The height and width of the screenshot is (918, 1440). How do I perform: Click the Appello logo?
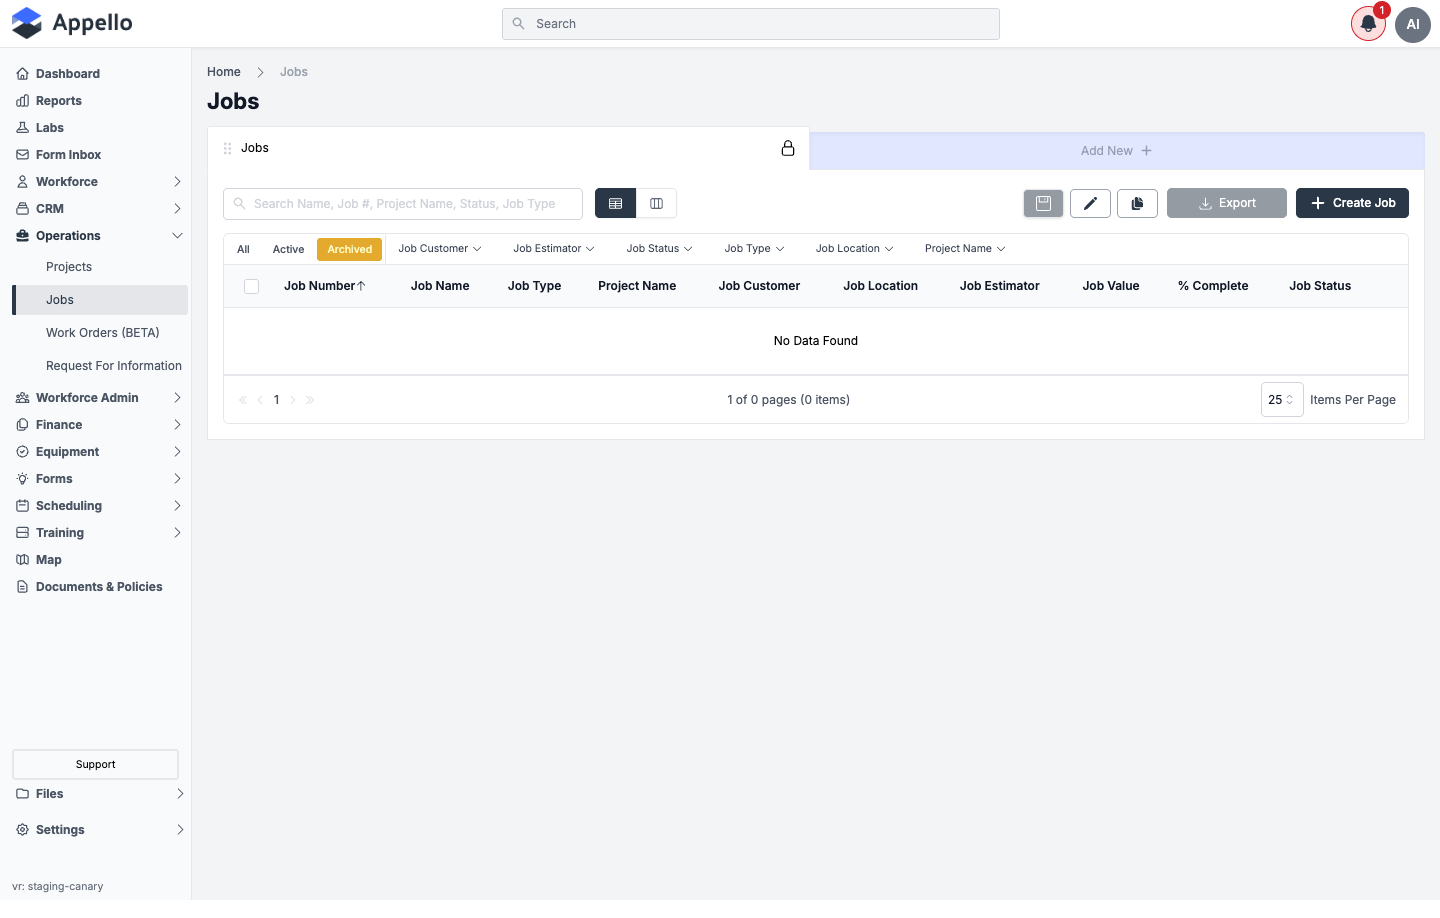72,23
